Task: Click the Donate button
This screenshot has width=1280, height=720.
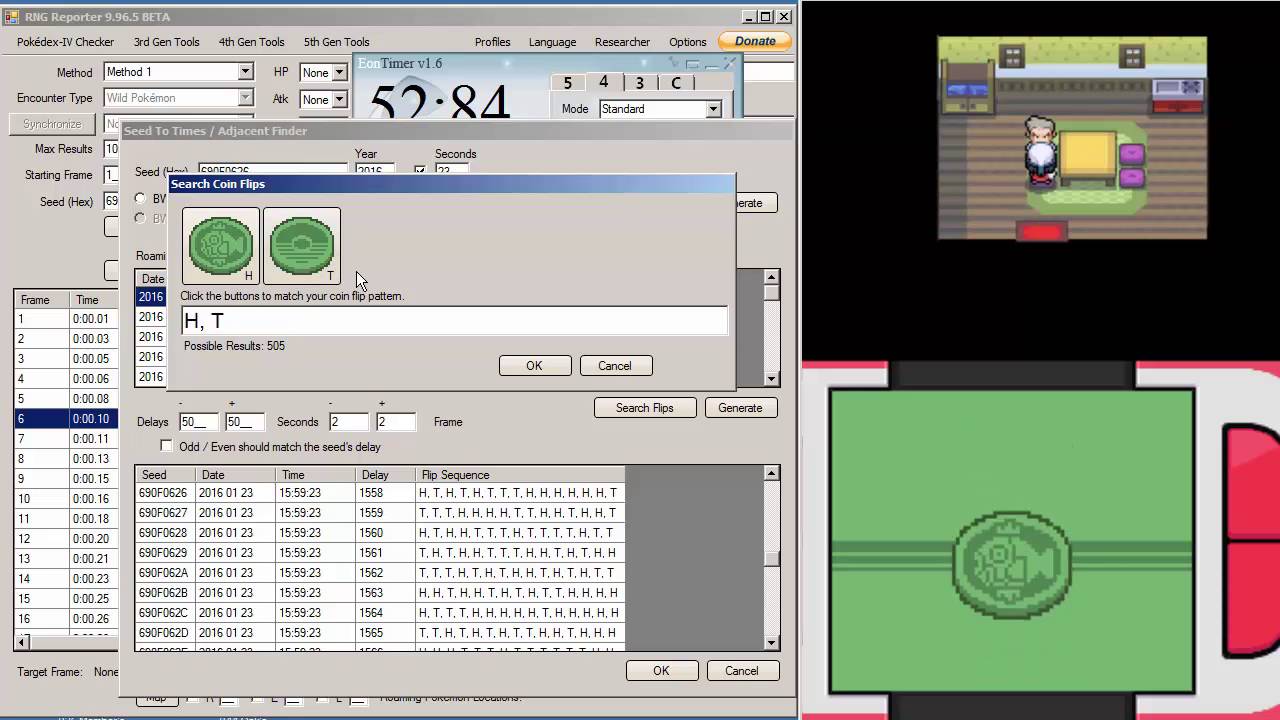Action: click(755, 41)
